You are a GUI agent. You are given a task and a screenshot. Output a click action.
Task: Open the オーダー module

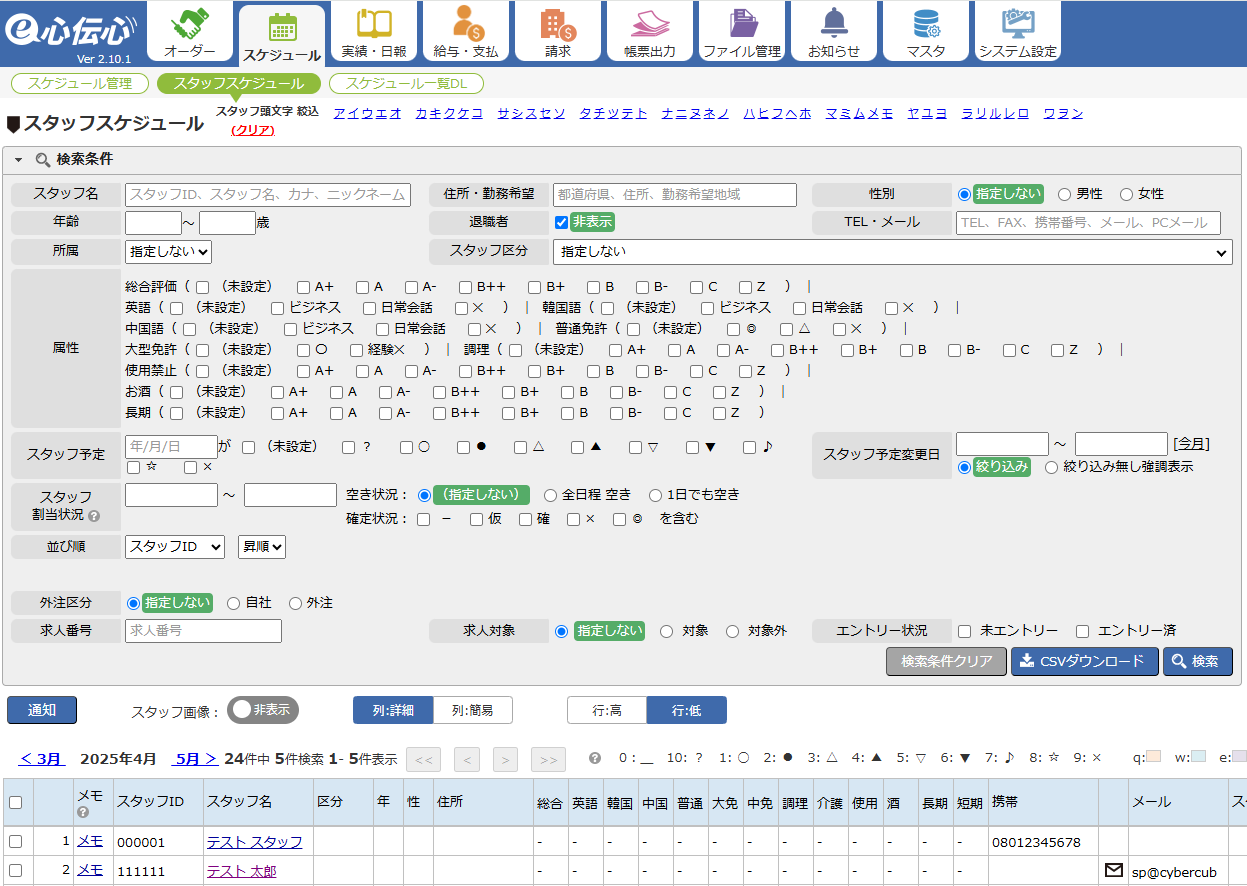click(x=190, y=32)
